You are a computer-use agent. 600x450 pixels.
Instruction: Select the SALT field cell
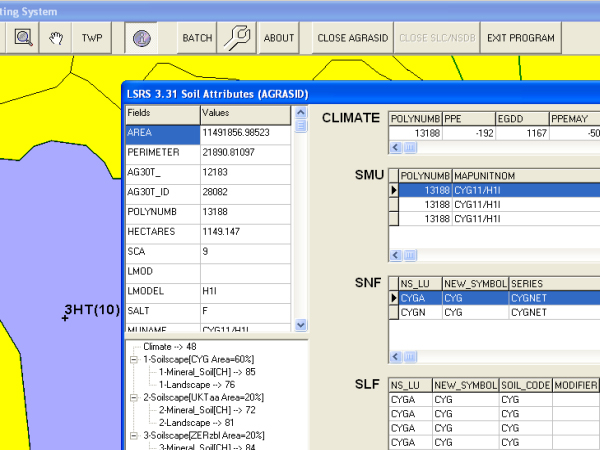tap(163, 313)
